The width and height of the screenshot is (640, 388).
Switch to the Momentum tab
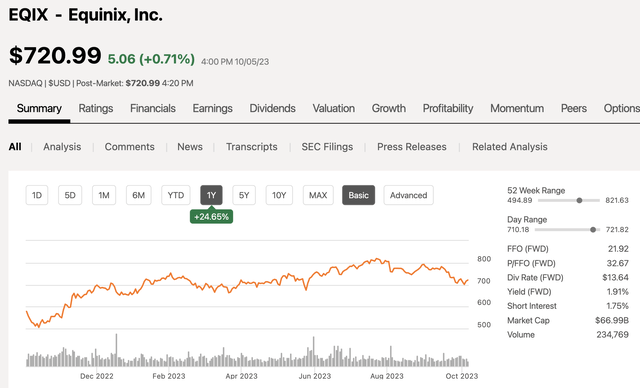tap(517, 109)
